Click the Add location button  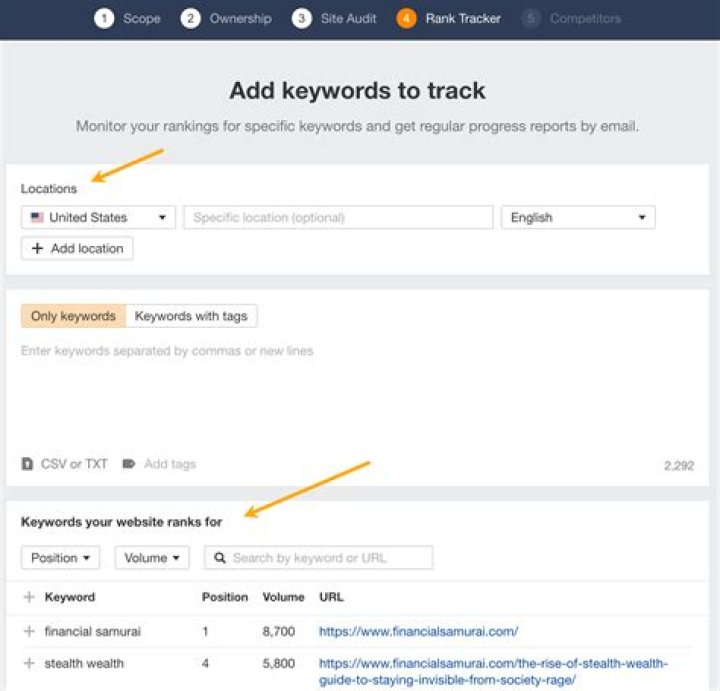coord(77,248)
